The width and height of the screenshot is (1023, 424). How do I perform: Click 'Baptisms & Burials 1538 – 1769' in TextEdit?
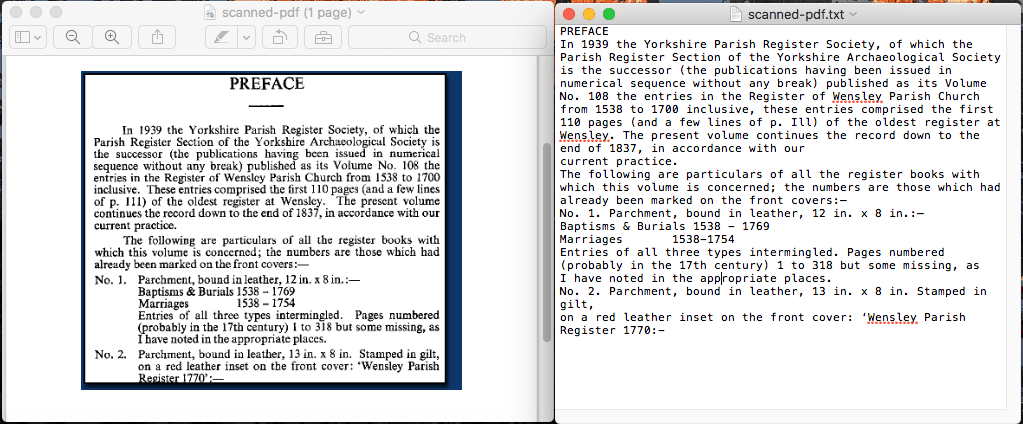coord(665,226)
